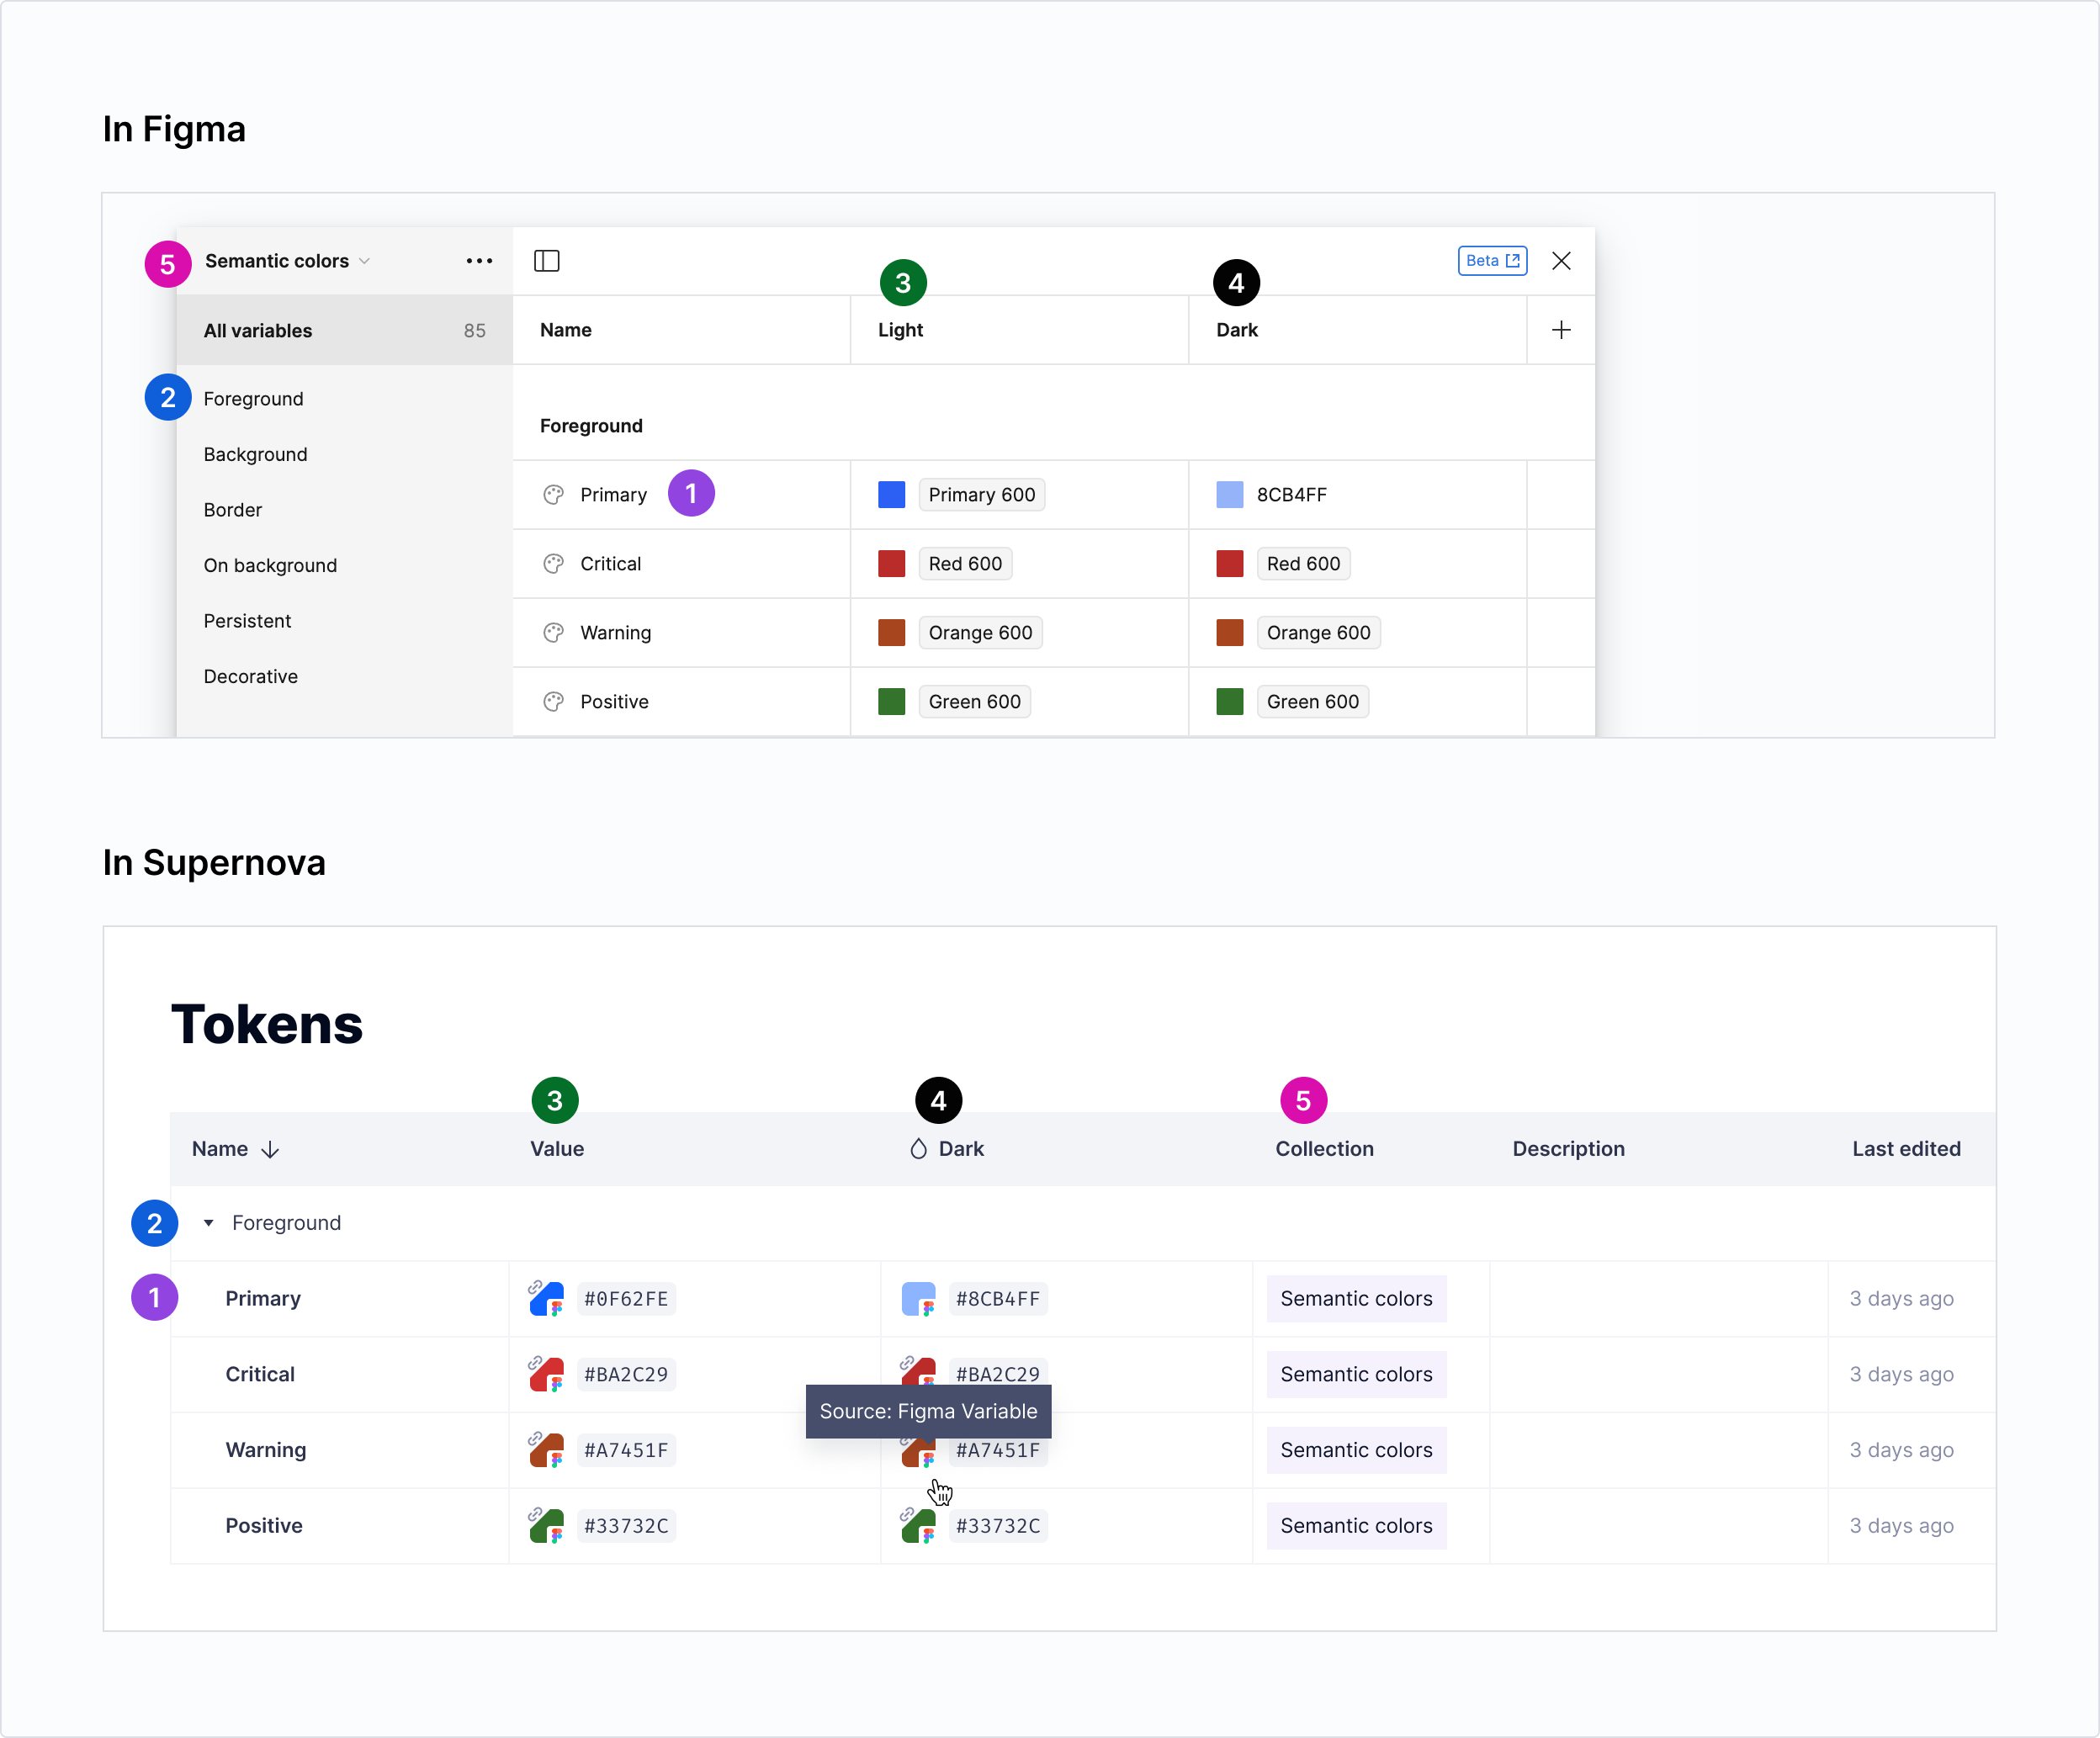This screenshot has width=2100, height=1738.
Task: Click the Last edited column header
Action: coord(1906,1149)
